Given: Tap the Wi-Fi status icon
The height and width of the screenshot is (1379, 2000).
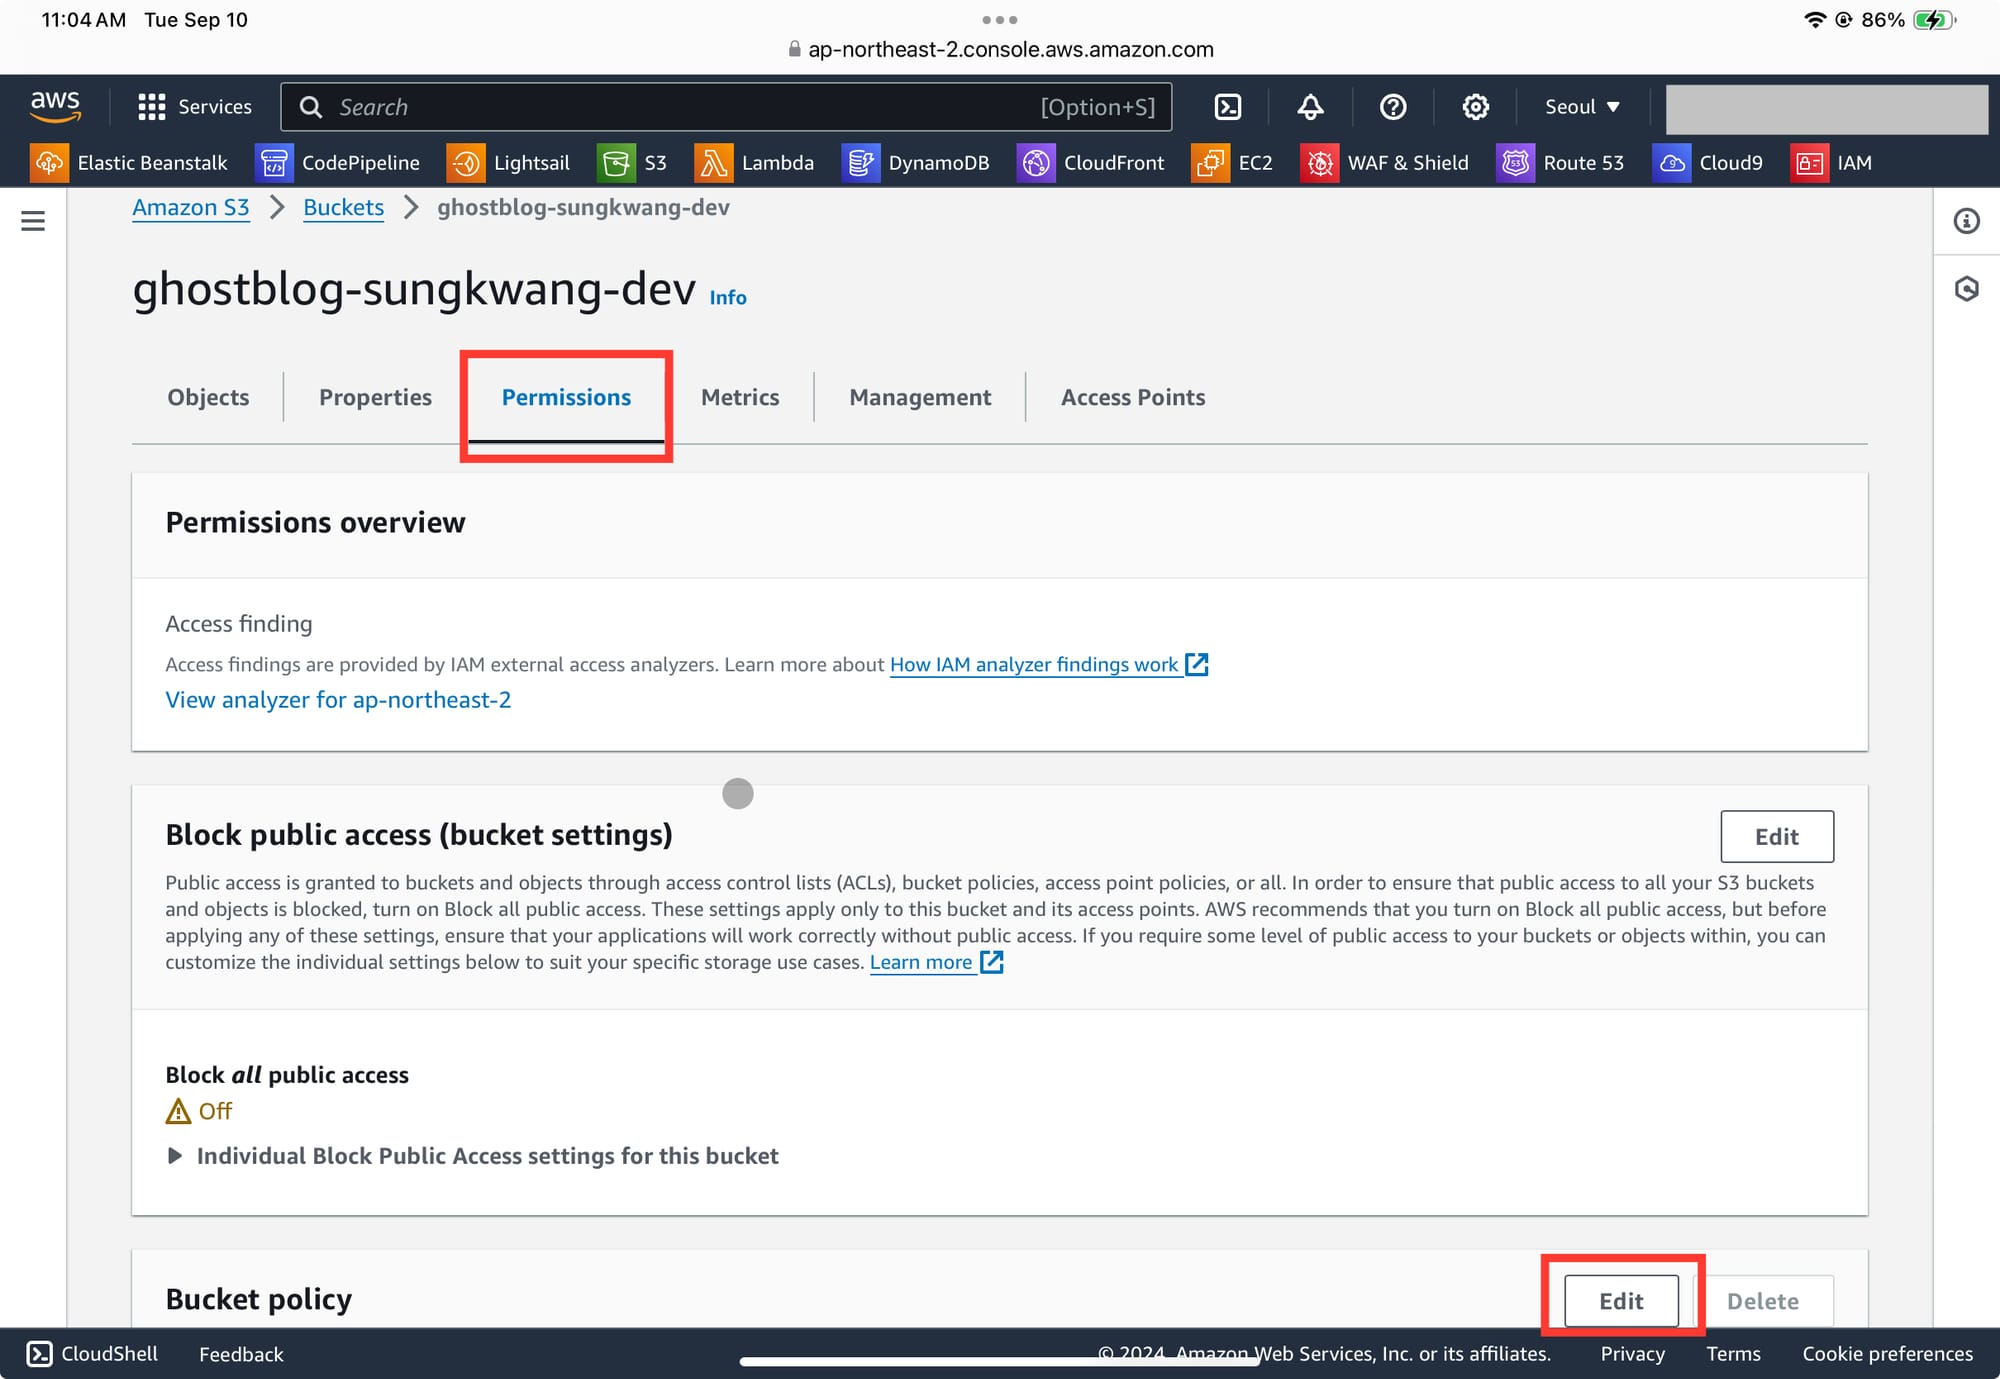Looking at the screenshot, I should [x=1814, y=20].
